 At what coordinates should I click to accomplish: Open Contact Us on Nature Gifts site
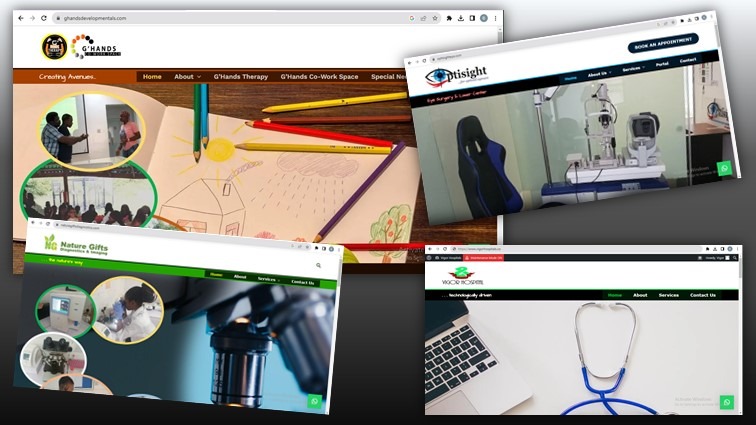click(303, 282)
